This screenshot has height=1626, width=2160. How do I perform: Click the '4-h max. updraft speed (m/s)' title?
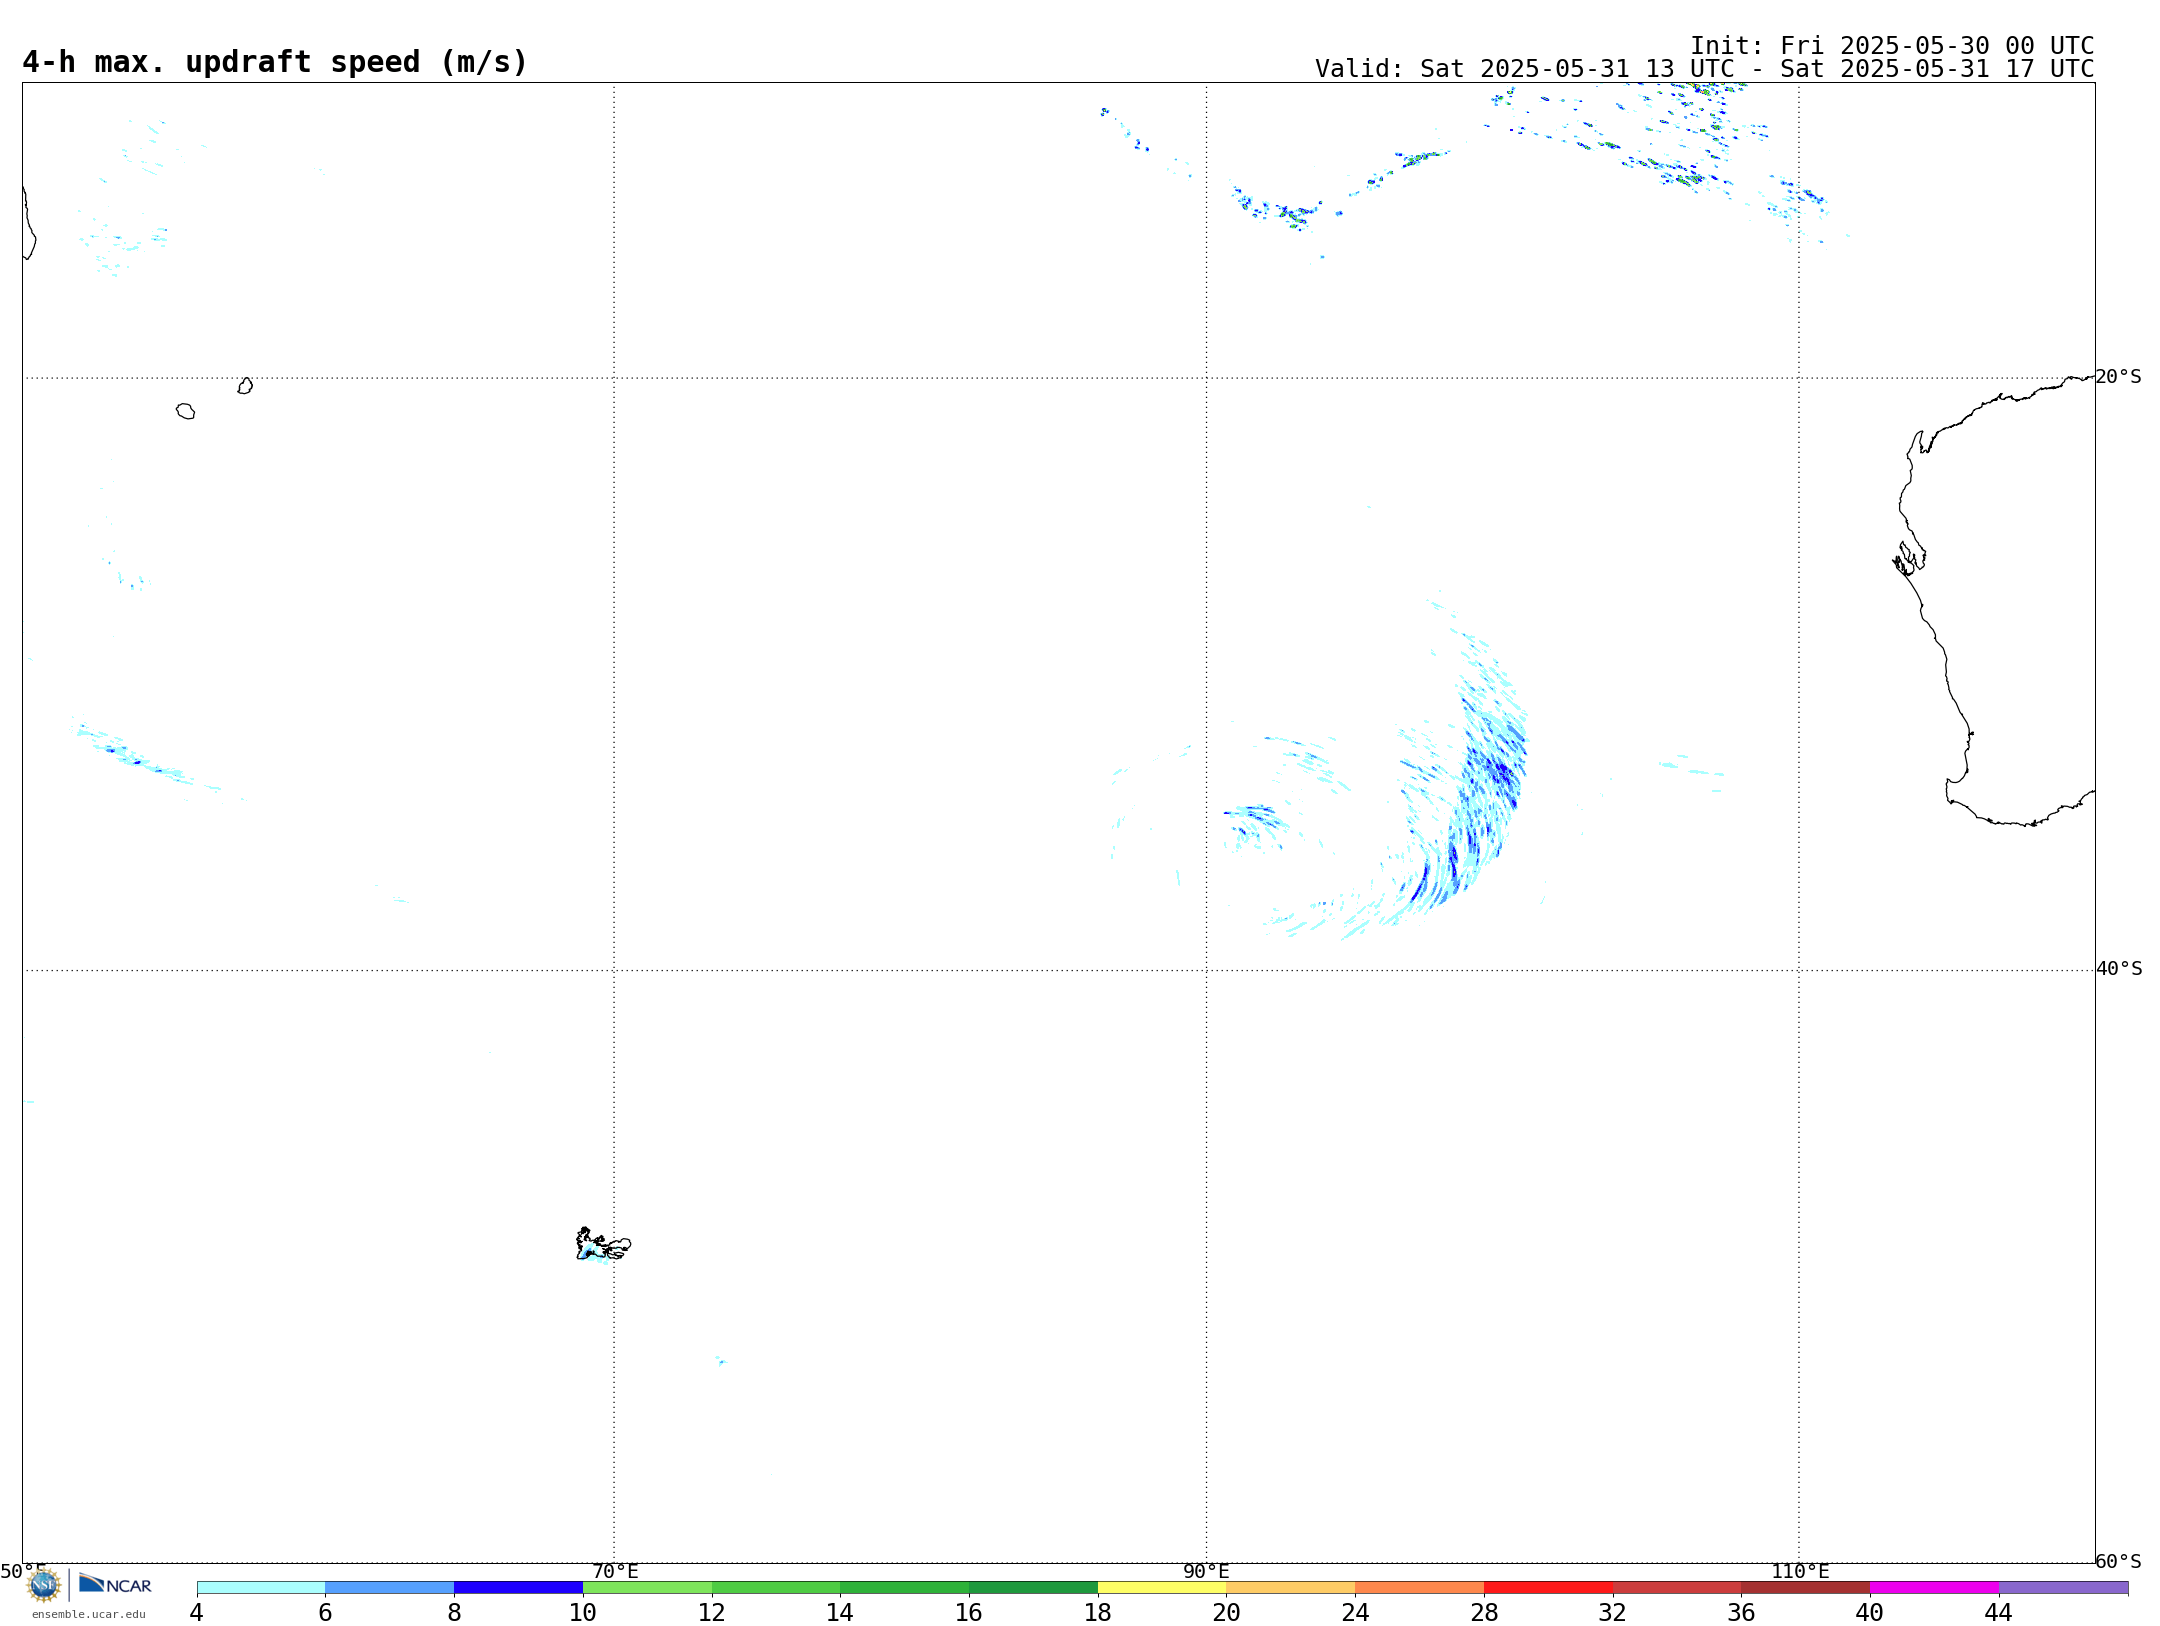coord(275,62)
